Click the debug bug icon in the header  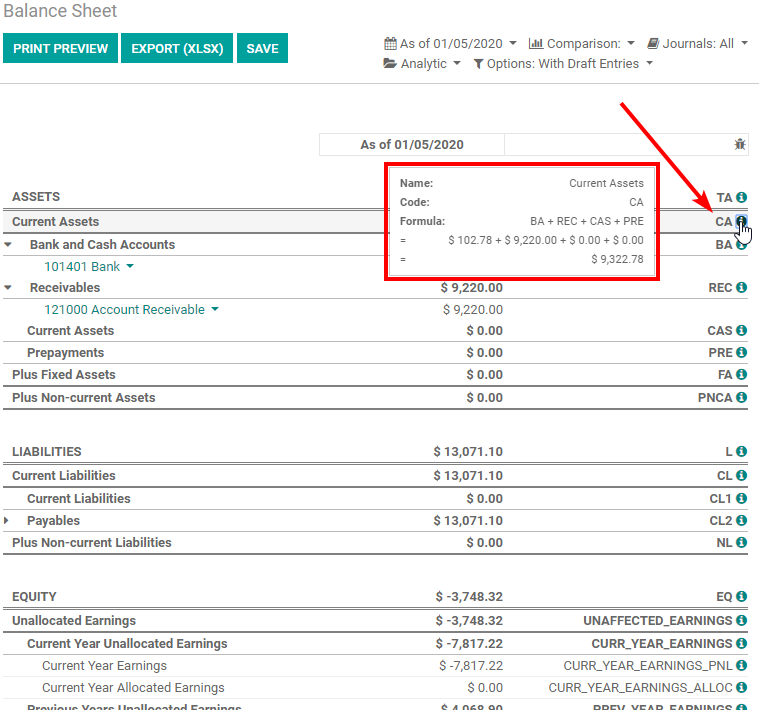point(740,144)
